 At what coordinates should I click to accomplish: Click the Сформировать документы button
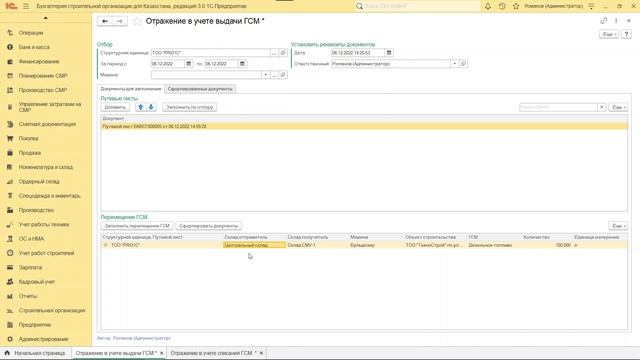[209, 226]
